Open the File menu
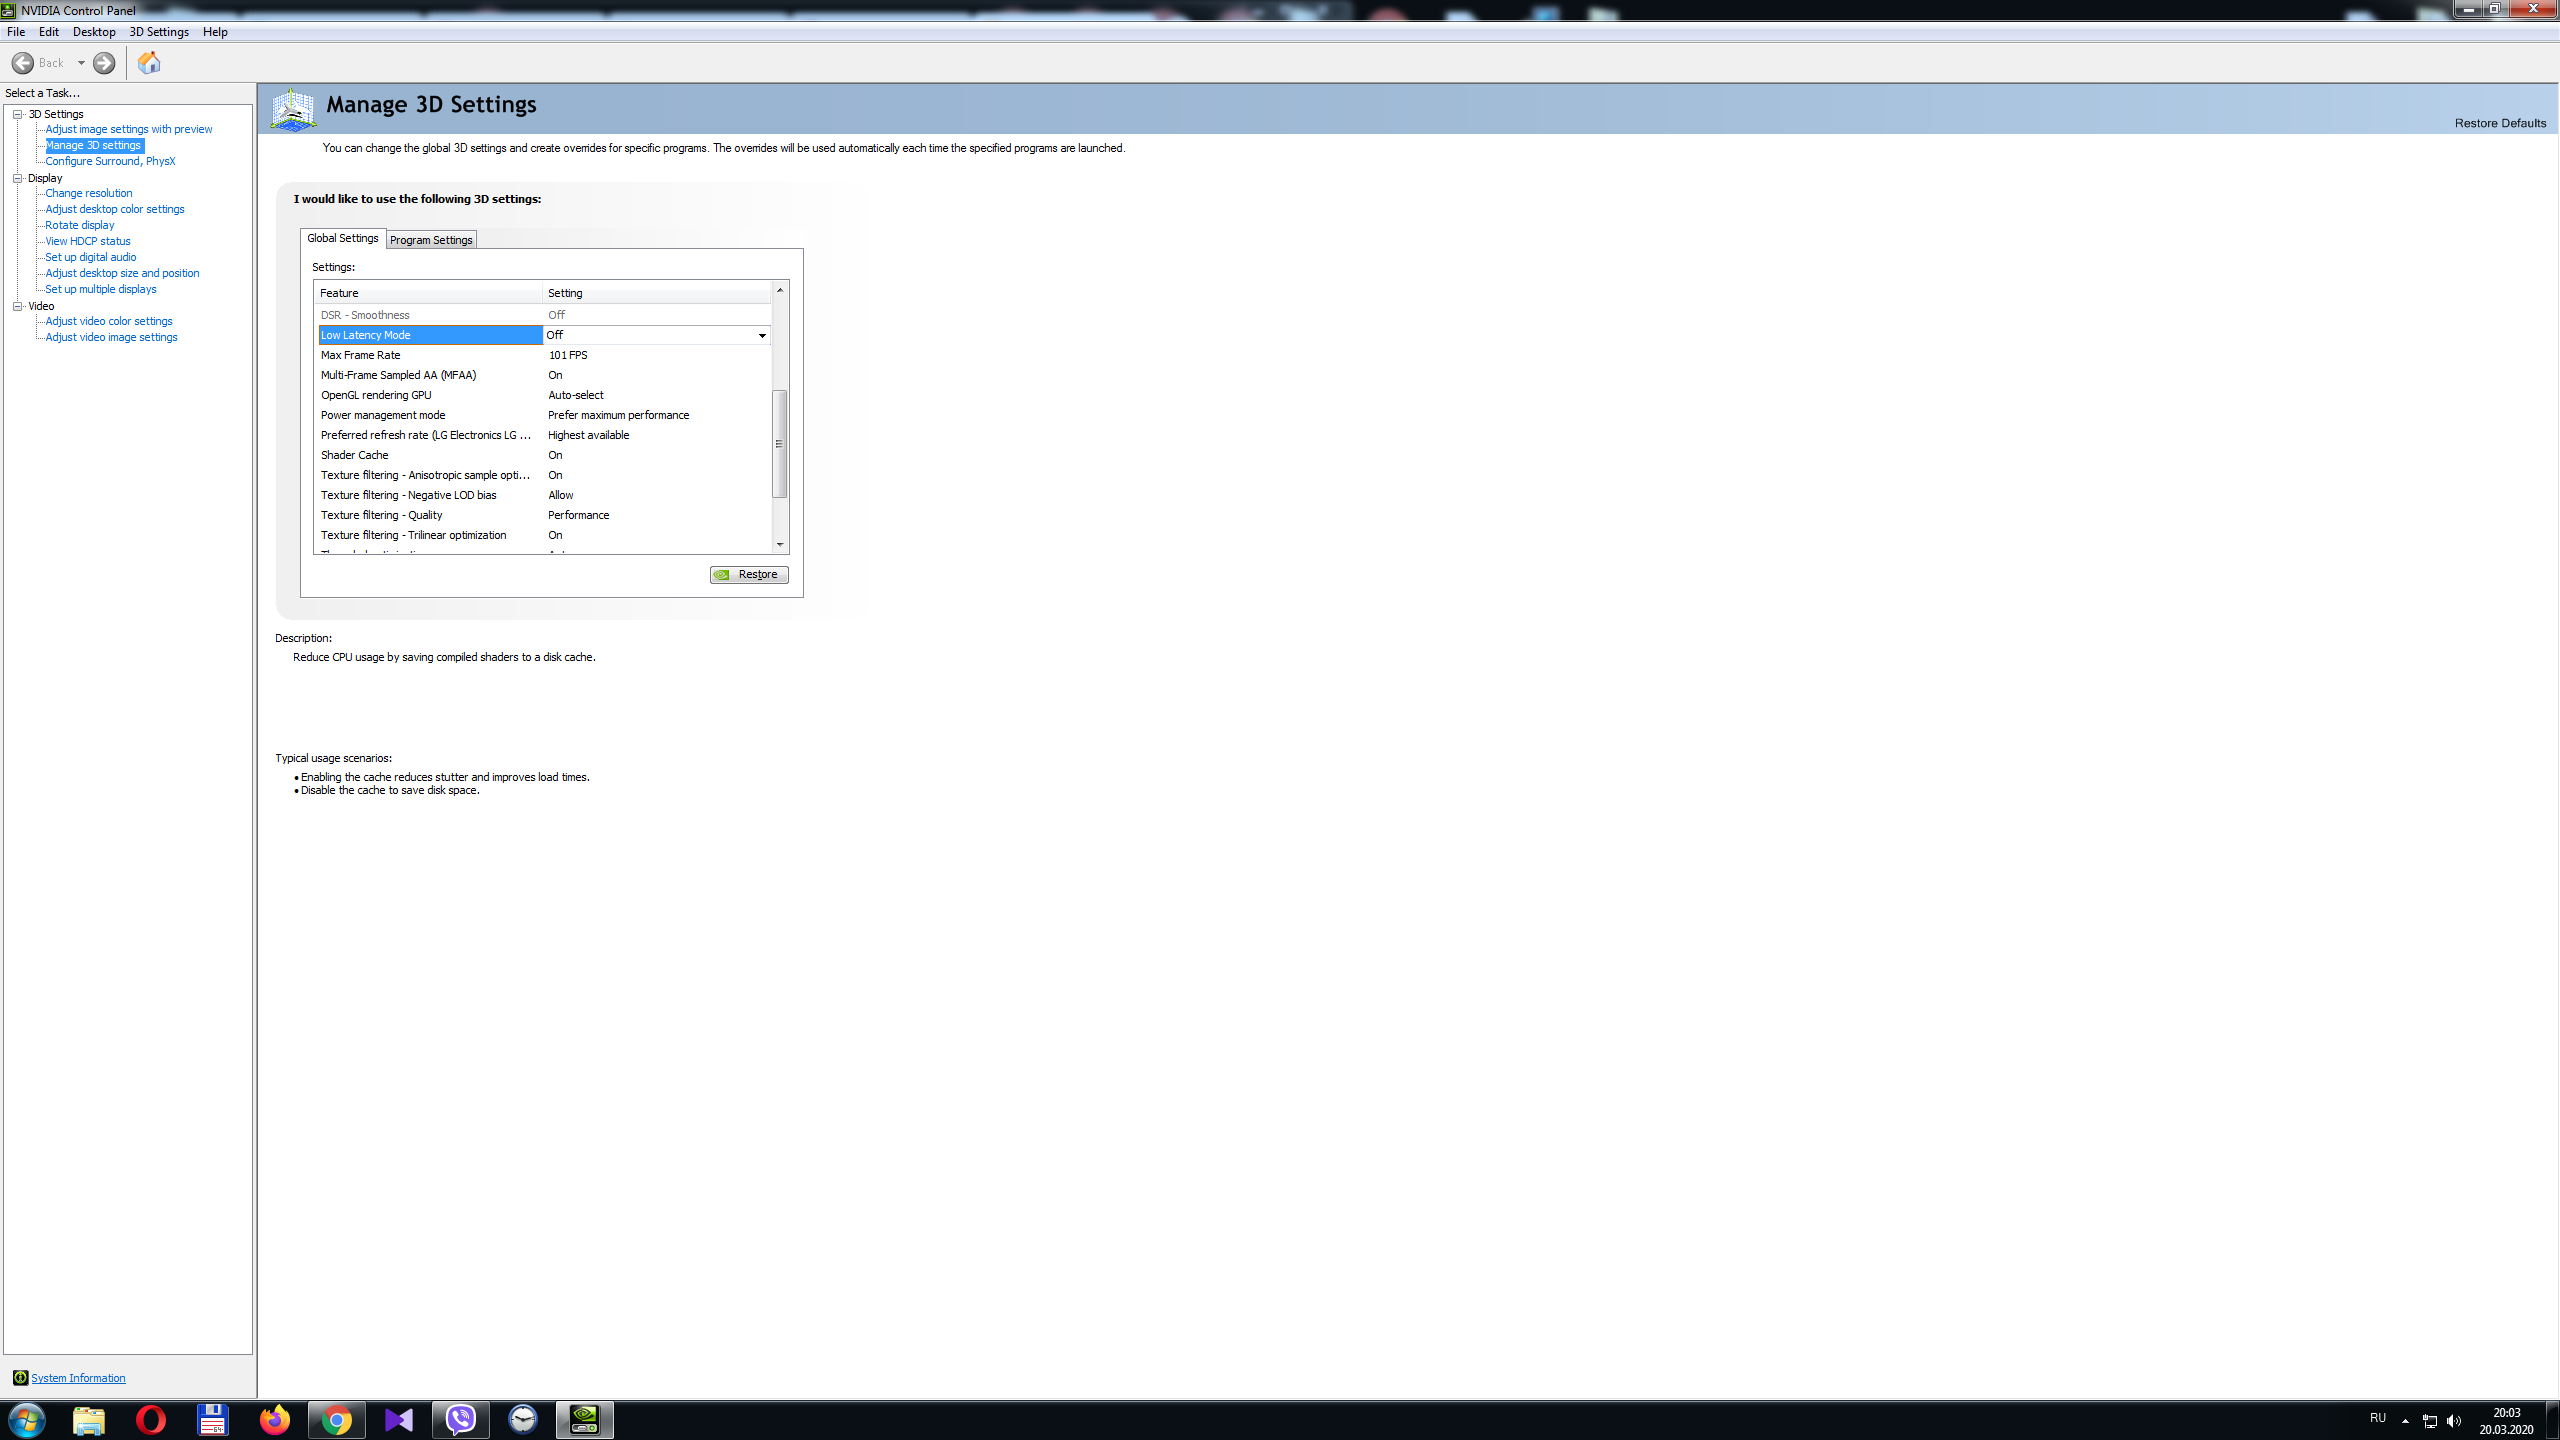The width and height of the screenshot is (2560, 1440). [x=16, y=32]
